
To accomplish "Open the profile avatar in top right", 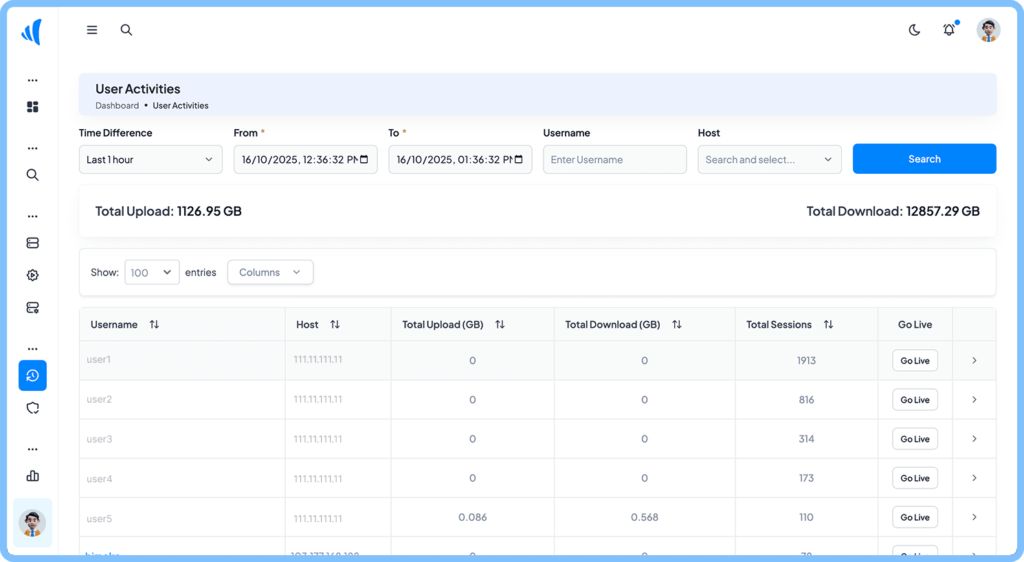I will (988, 30).
